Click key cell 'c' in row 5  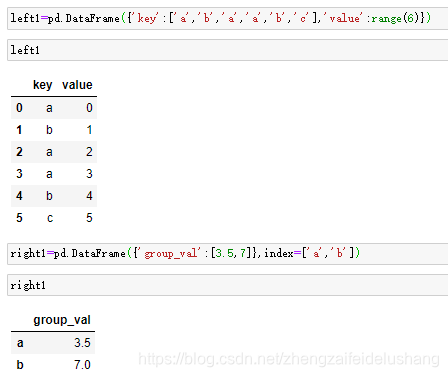[x=50, y=218]
